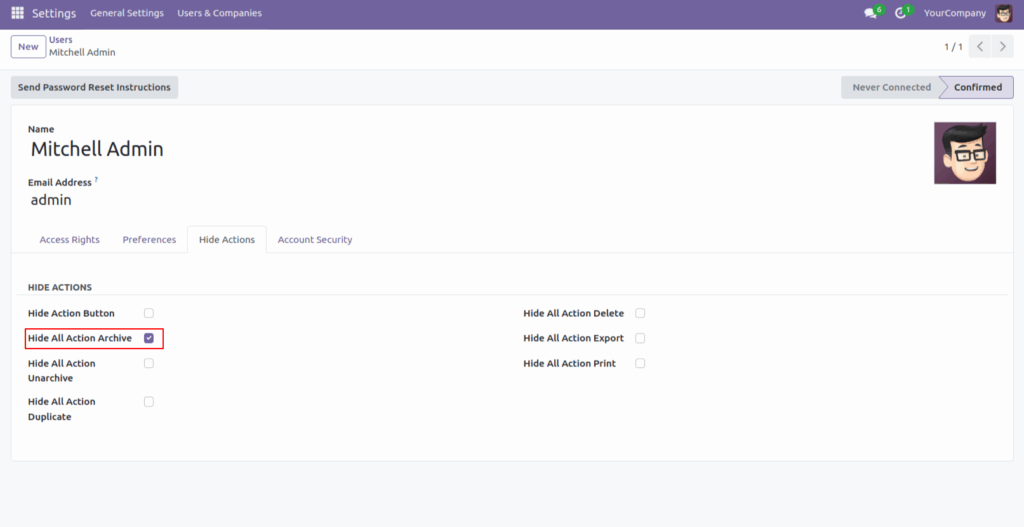Image resolution: width=1024 pixels, height=527 pixels.
Task: Open General Settings menu
Action: 127,13
